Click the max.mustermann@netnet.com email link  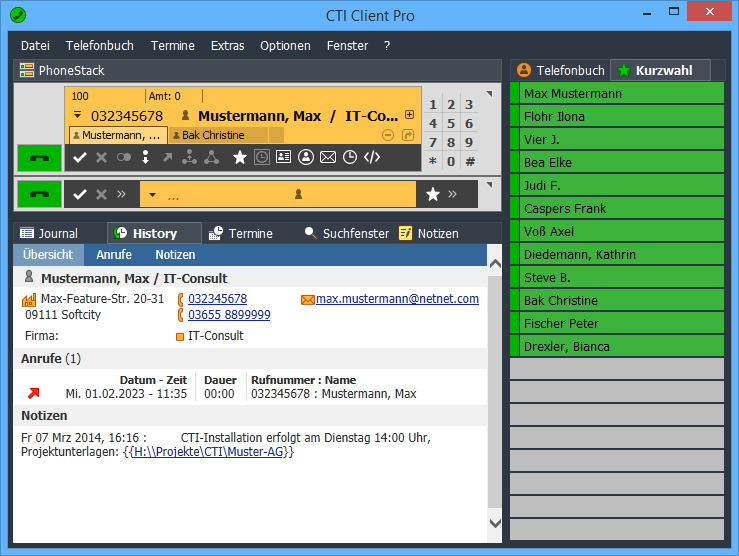397,299
